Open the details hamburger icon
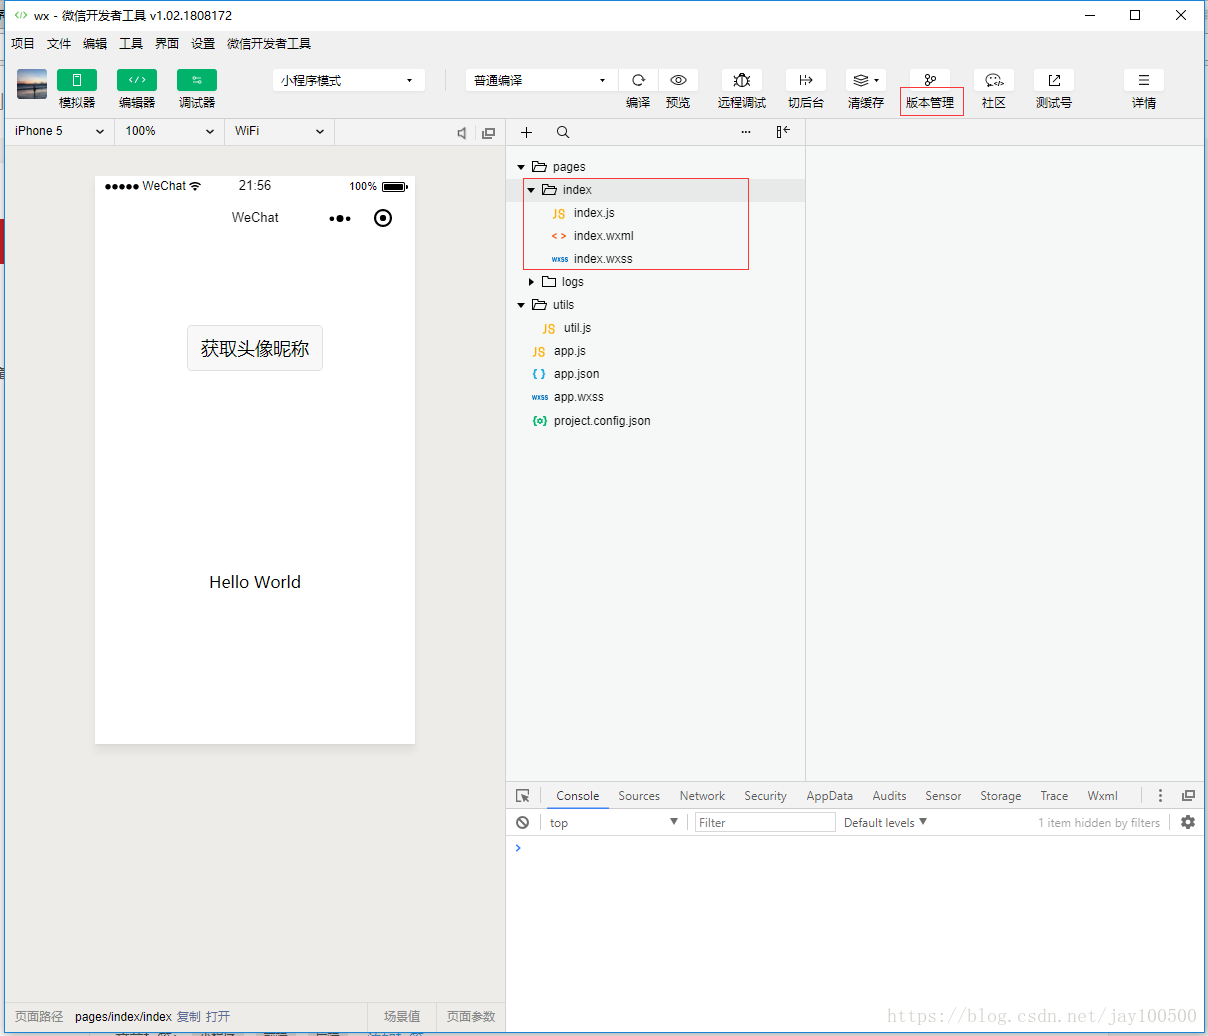Viewport: 1208px width, 1036px height. (x=1144, y=80)
